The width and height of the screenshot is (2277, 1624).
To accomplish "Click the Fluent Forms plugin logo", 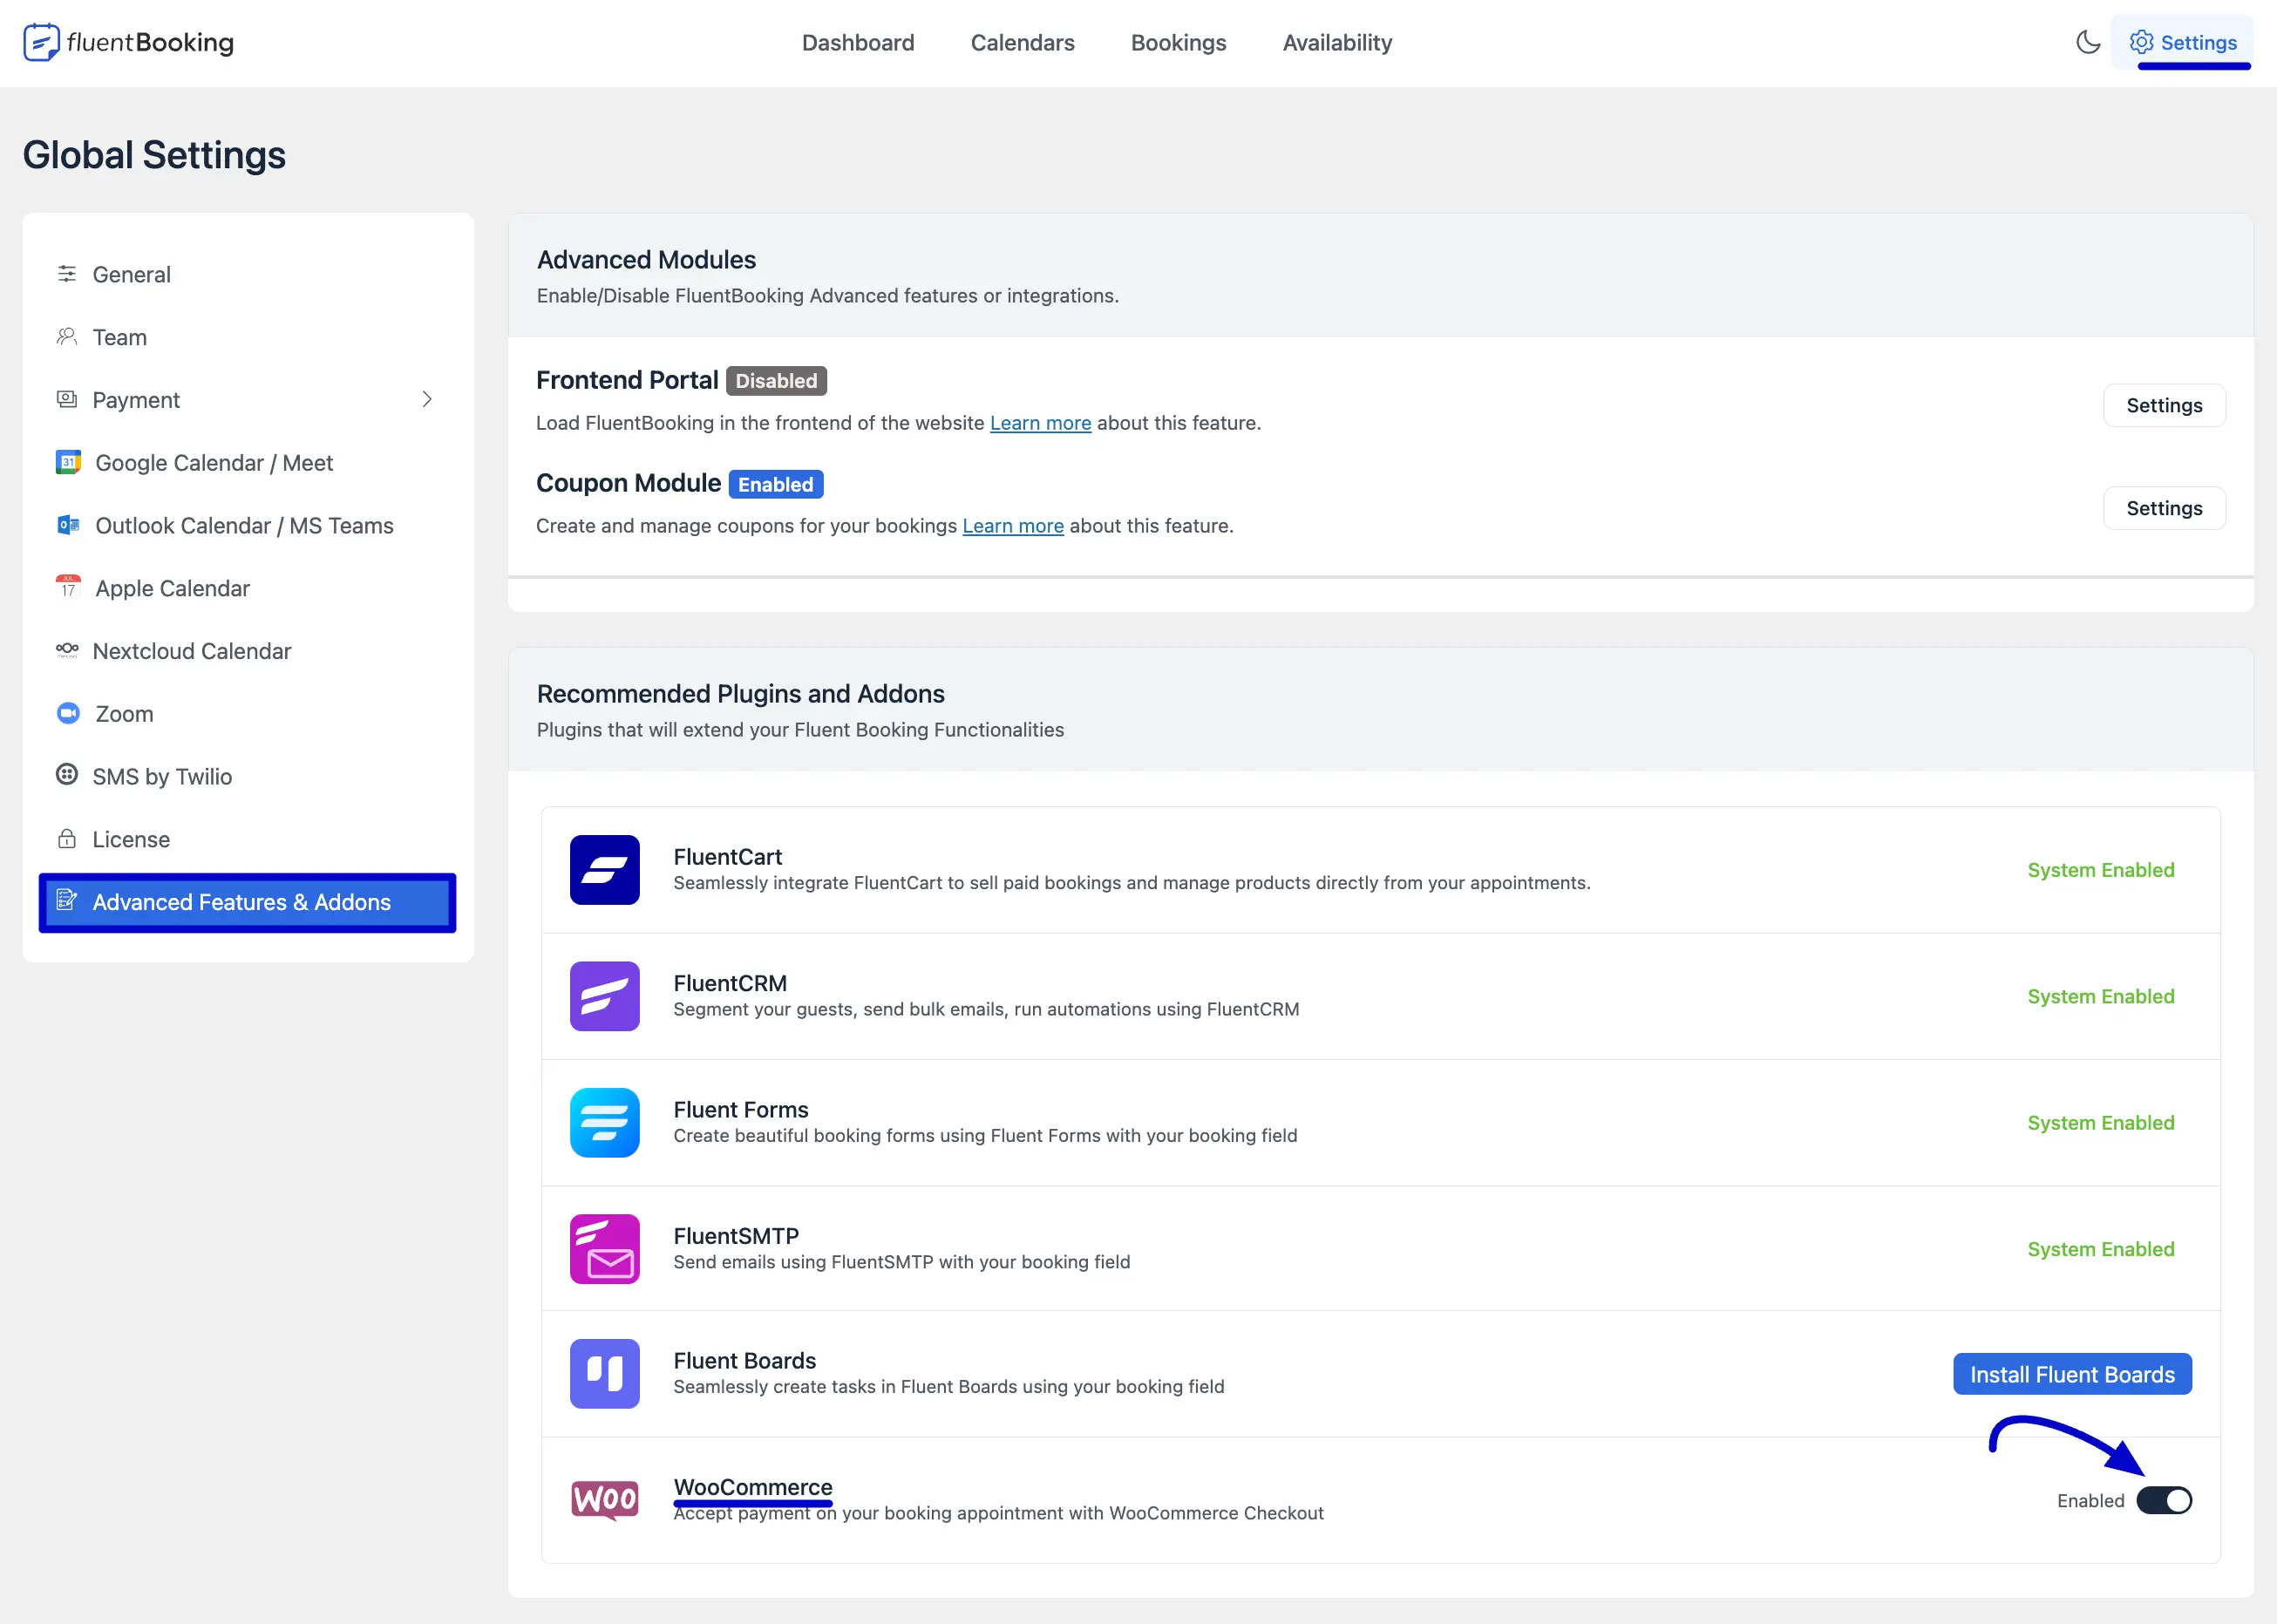I will (604, 1123).
